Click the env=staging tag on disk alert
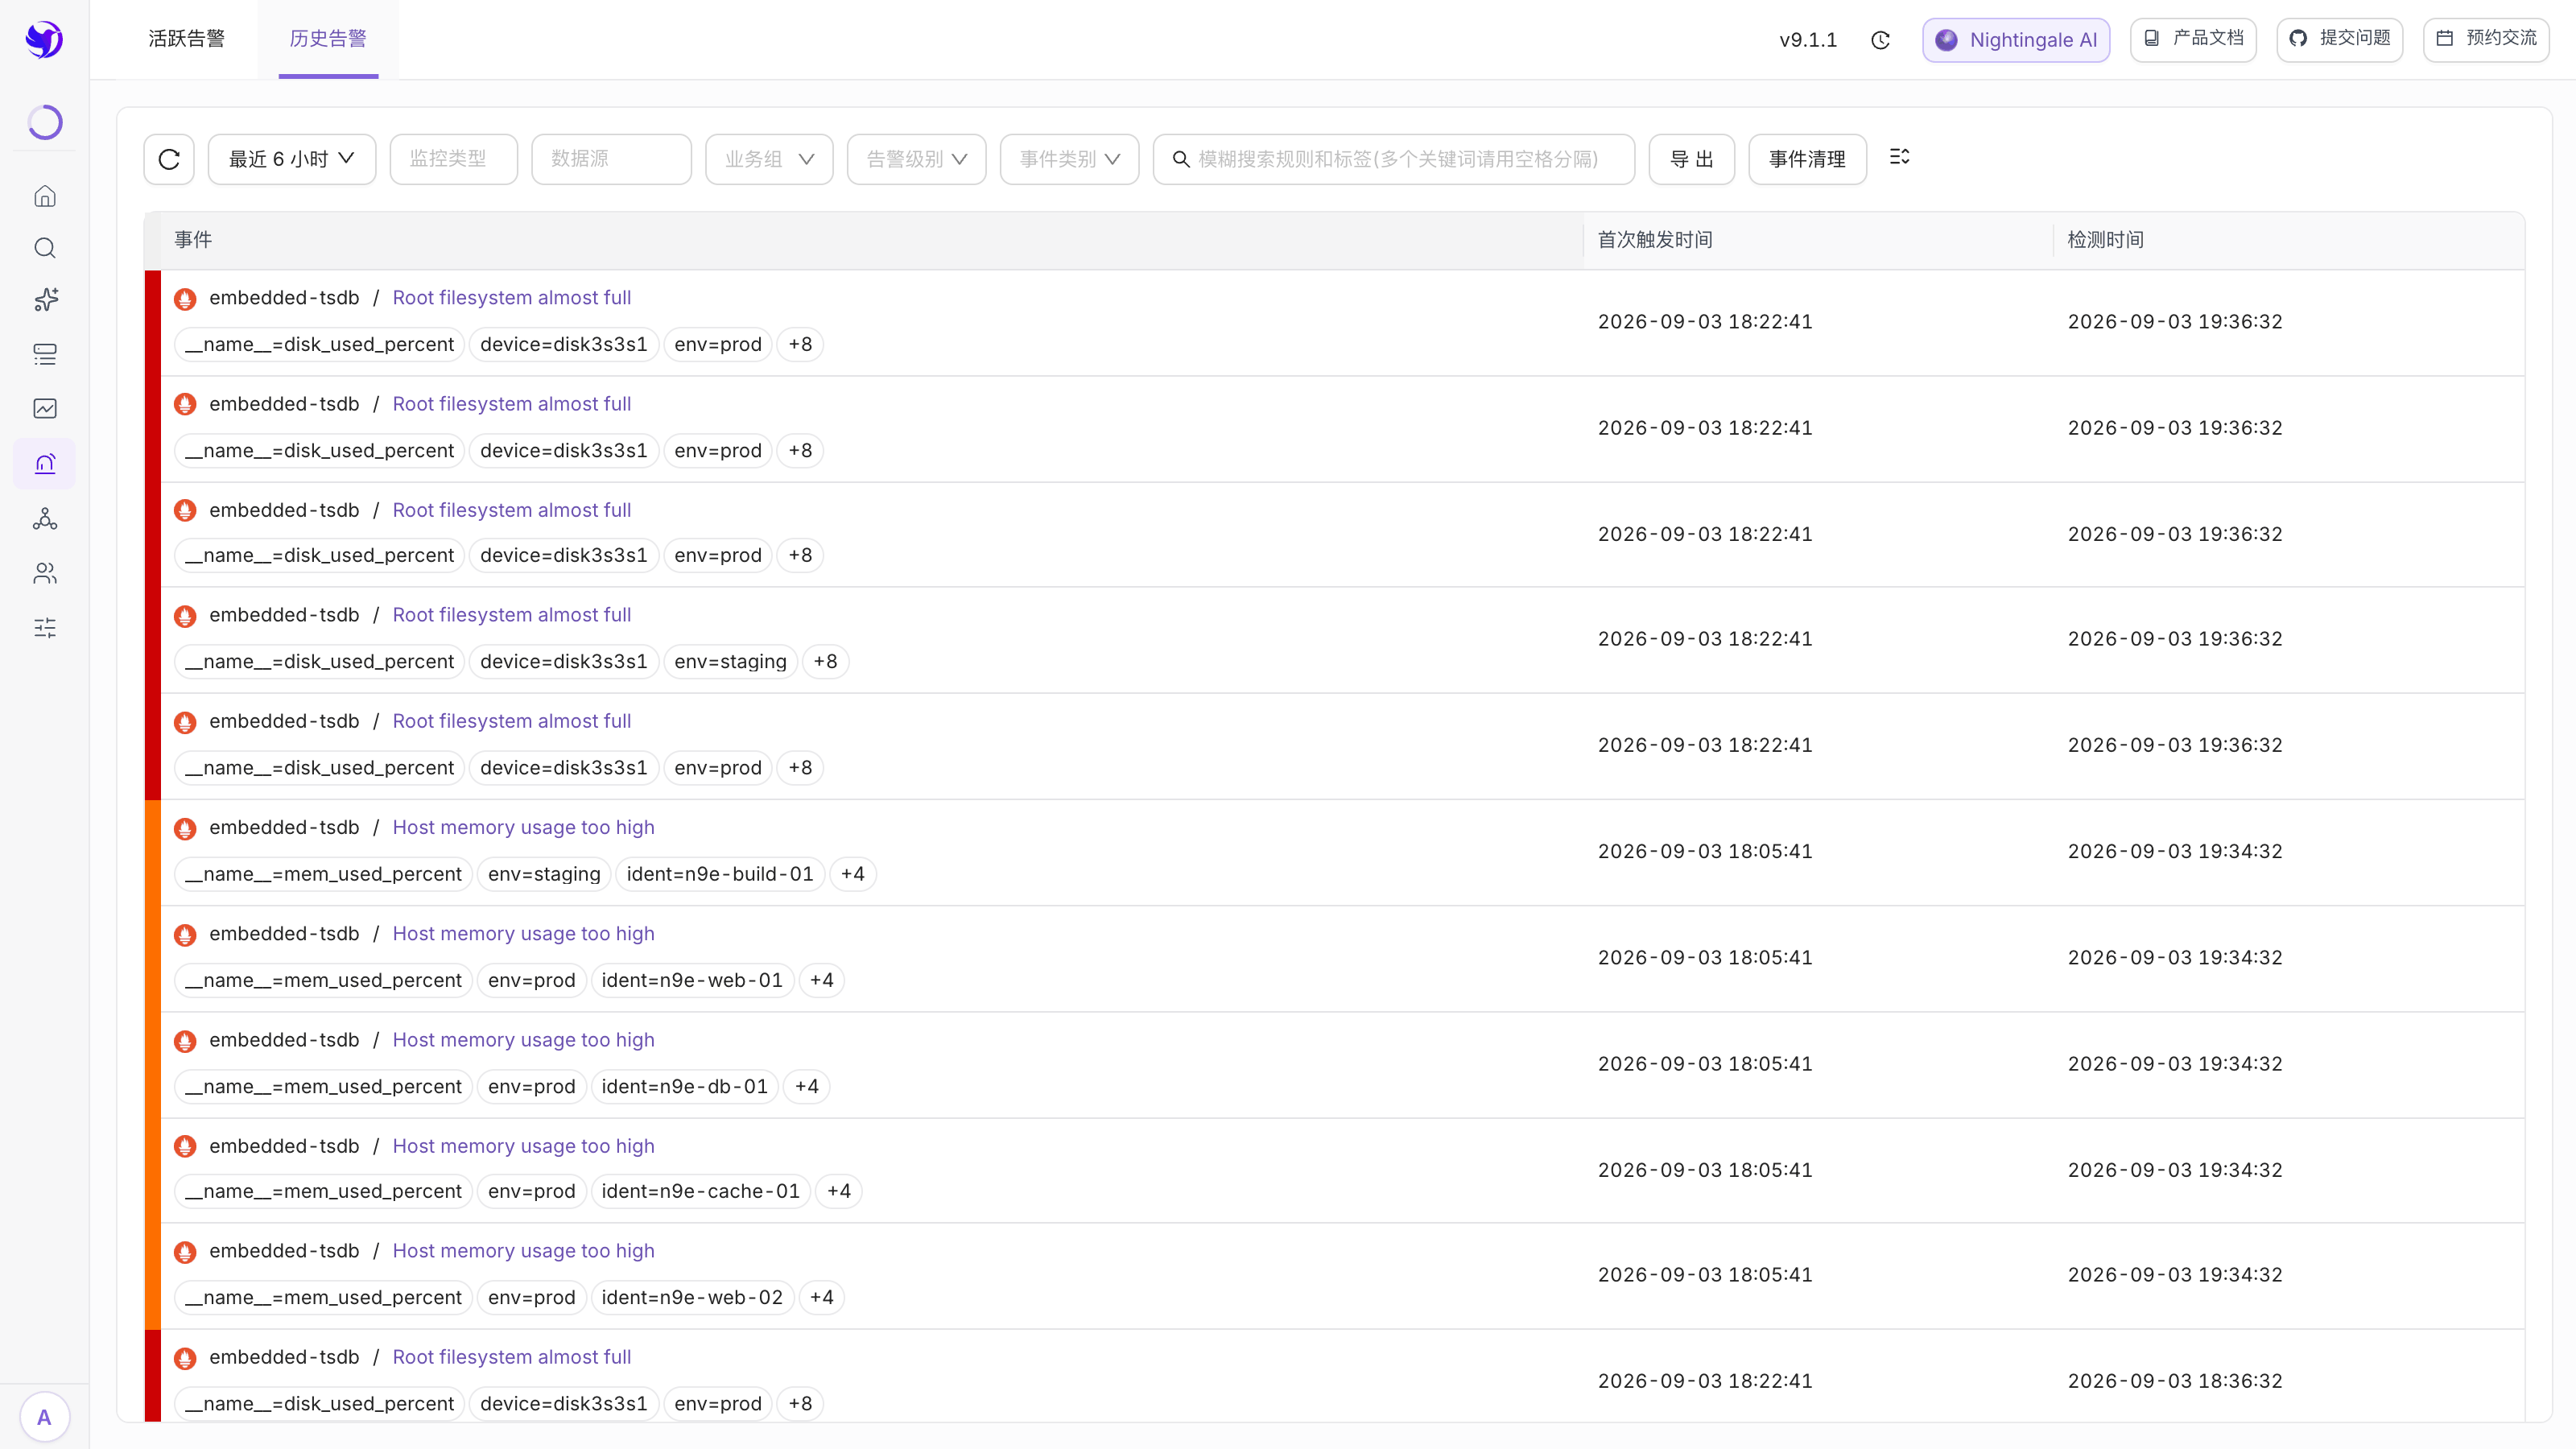This screenshot has height=1449, width=2576. [x=730, y=662]
